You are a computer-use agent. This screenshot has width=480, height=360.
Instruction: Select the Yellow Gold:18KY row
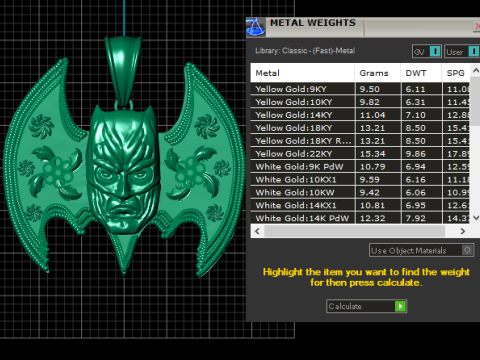pos(360,128)
